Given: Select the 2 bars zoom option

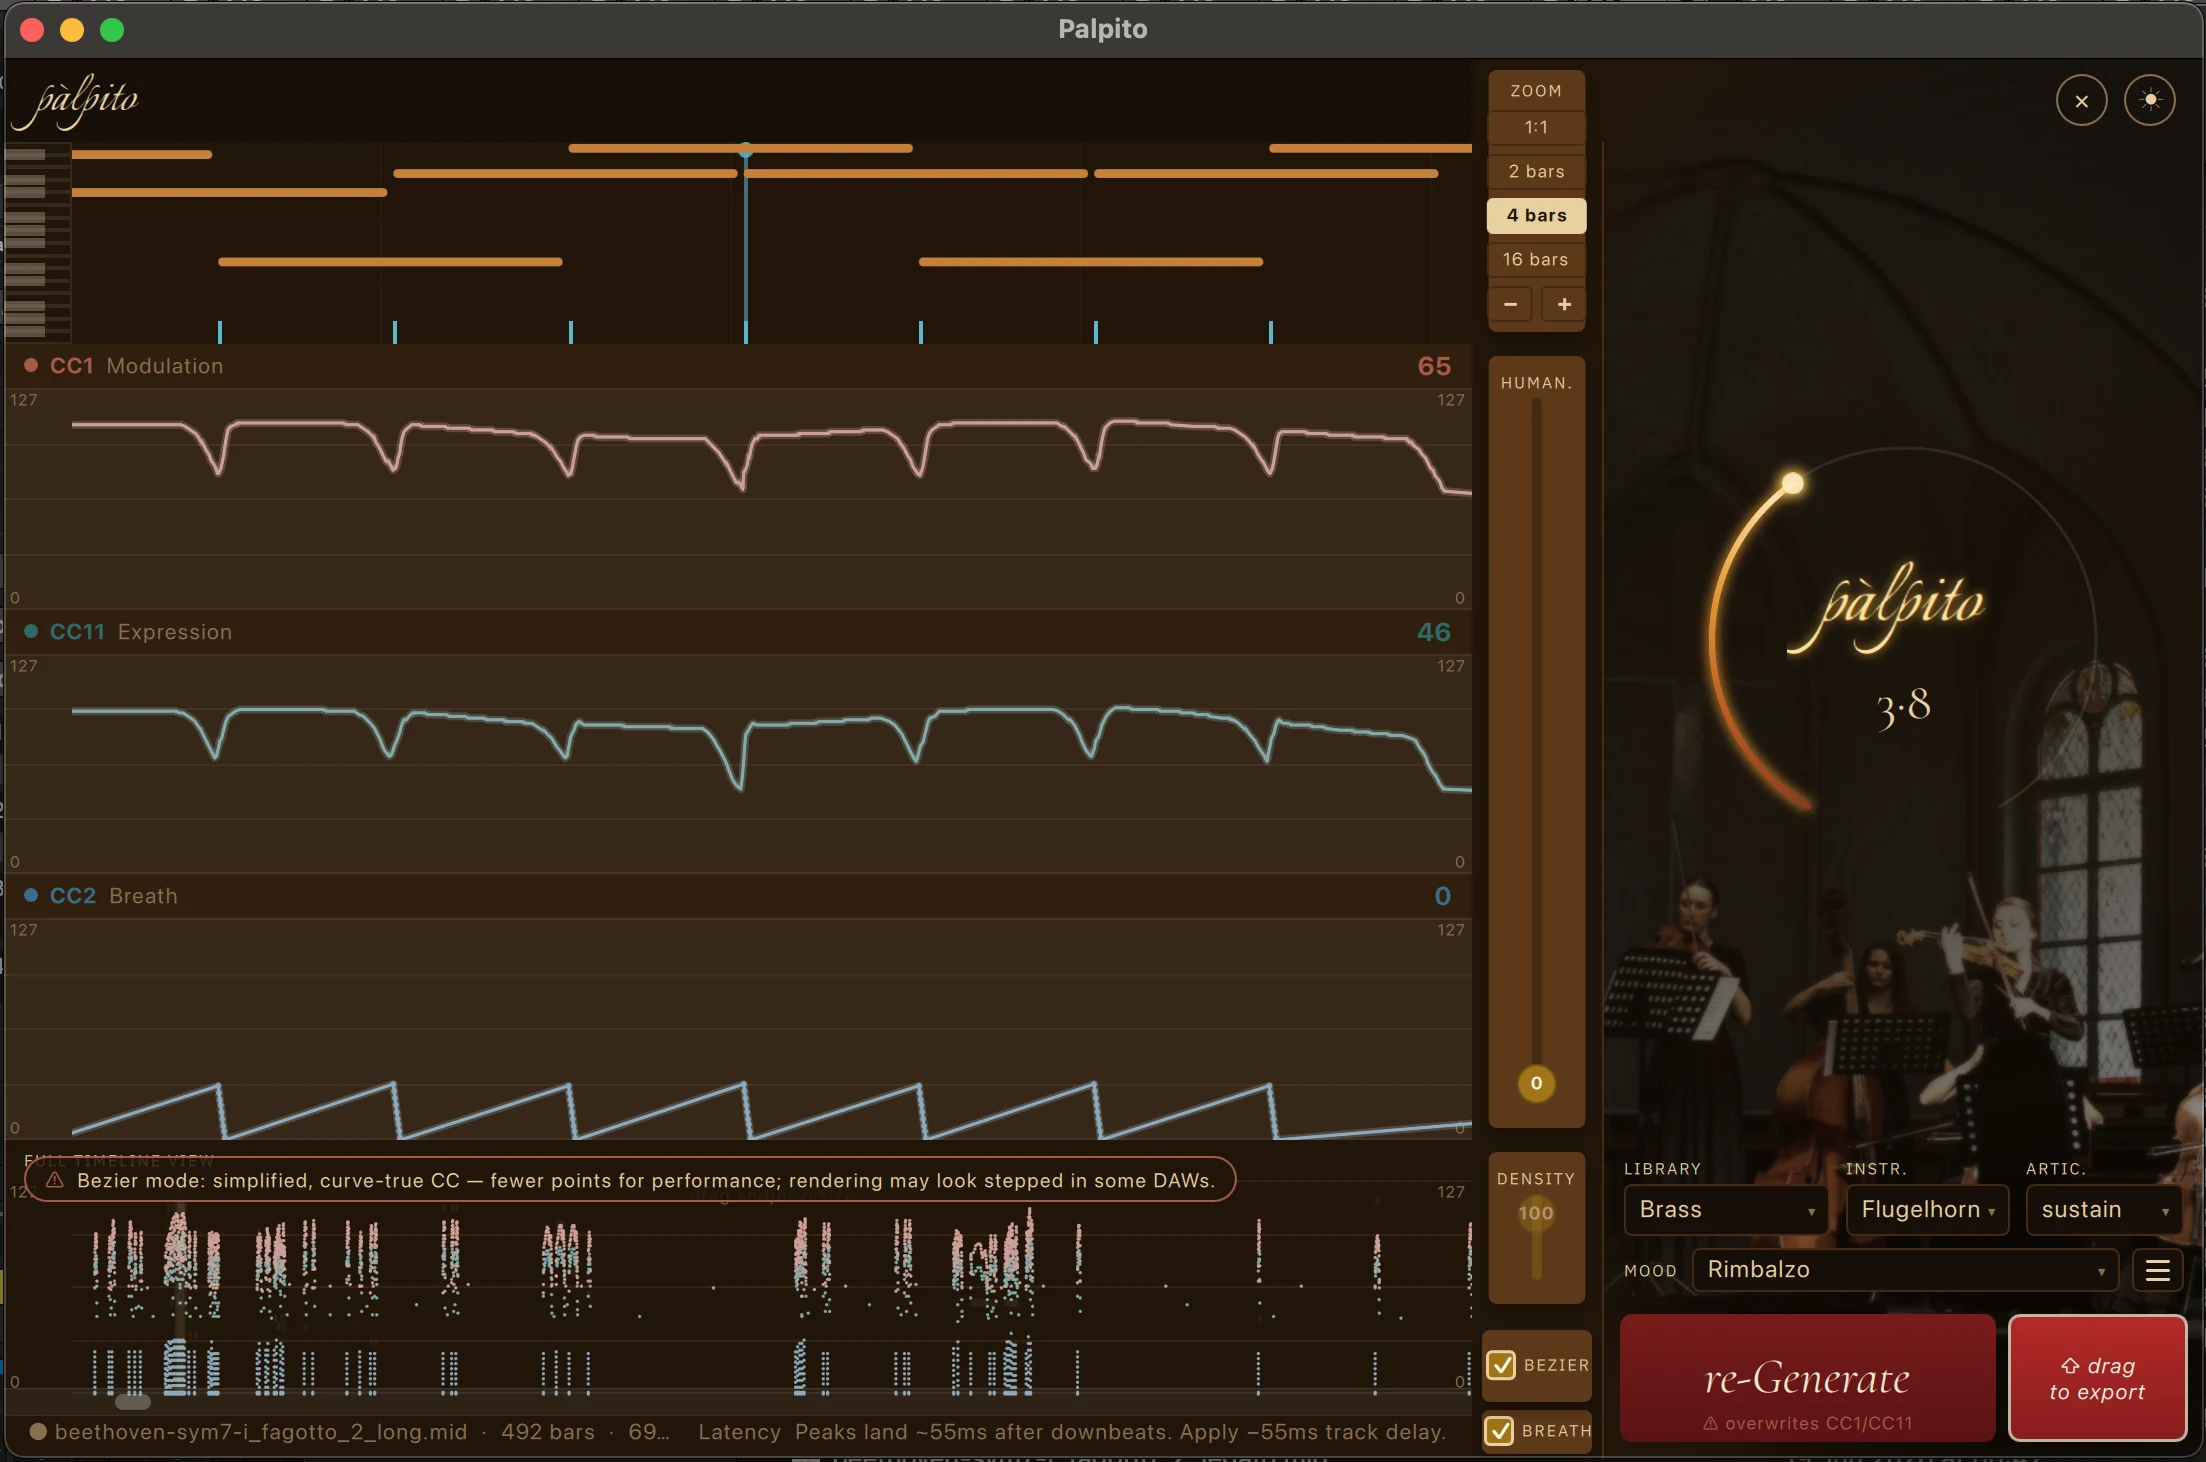Looking at the screenshot, I should (1536, 172).
